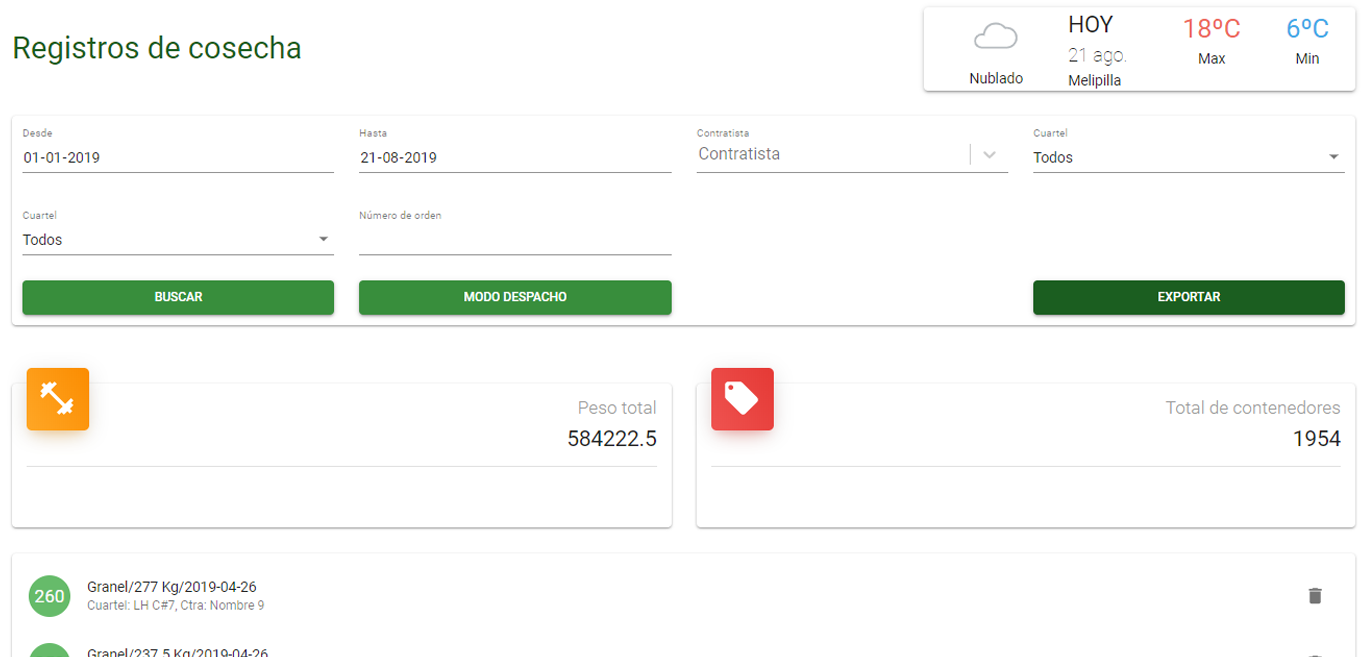Select the Total de contenedores value 1954
1366x657 pixels.
[x=1316, y=438]
